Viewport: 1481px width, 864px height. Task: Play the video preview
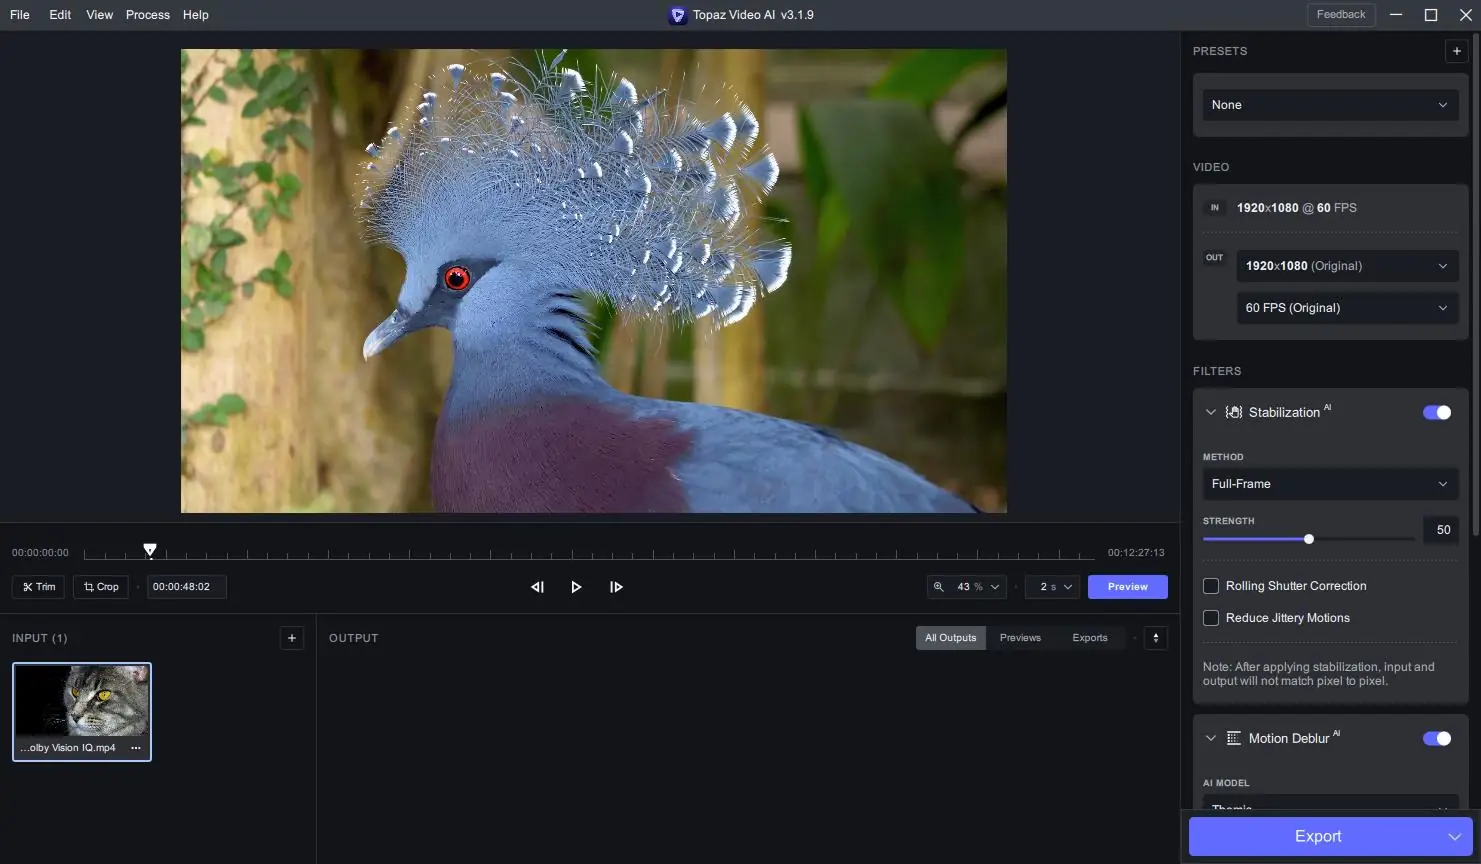576,587
